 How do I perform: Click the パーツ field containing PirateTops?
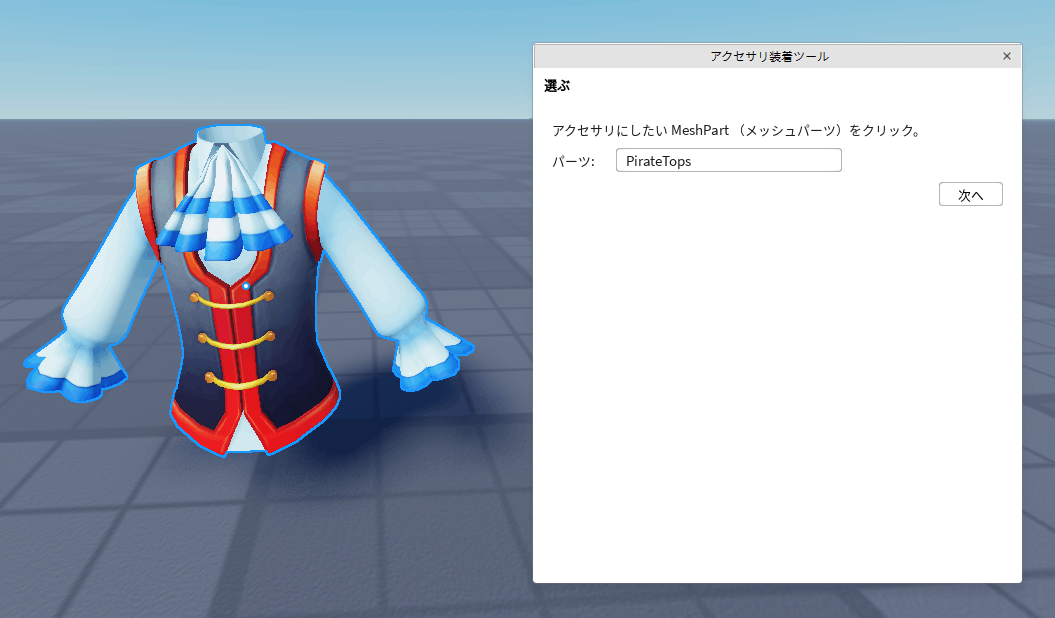729,161
